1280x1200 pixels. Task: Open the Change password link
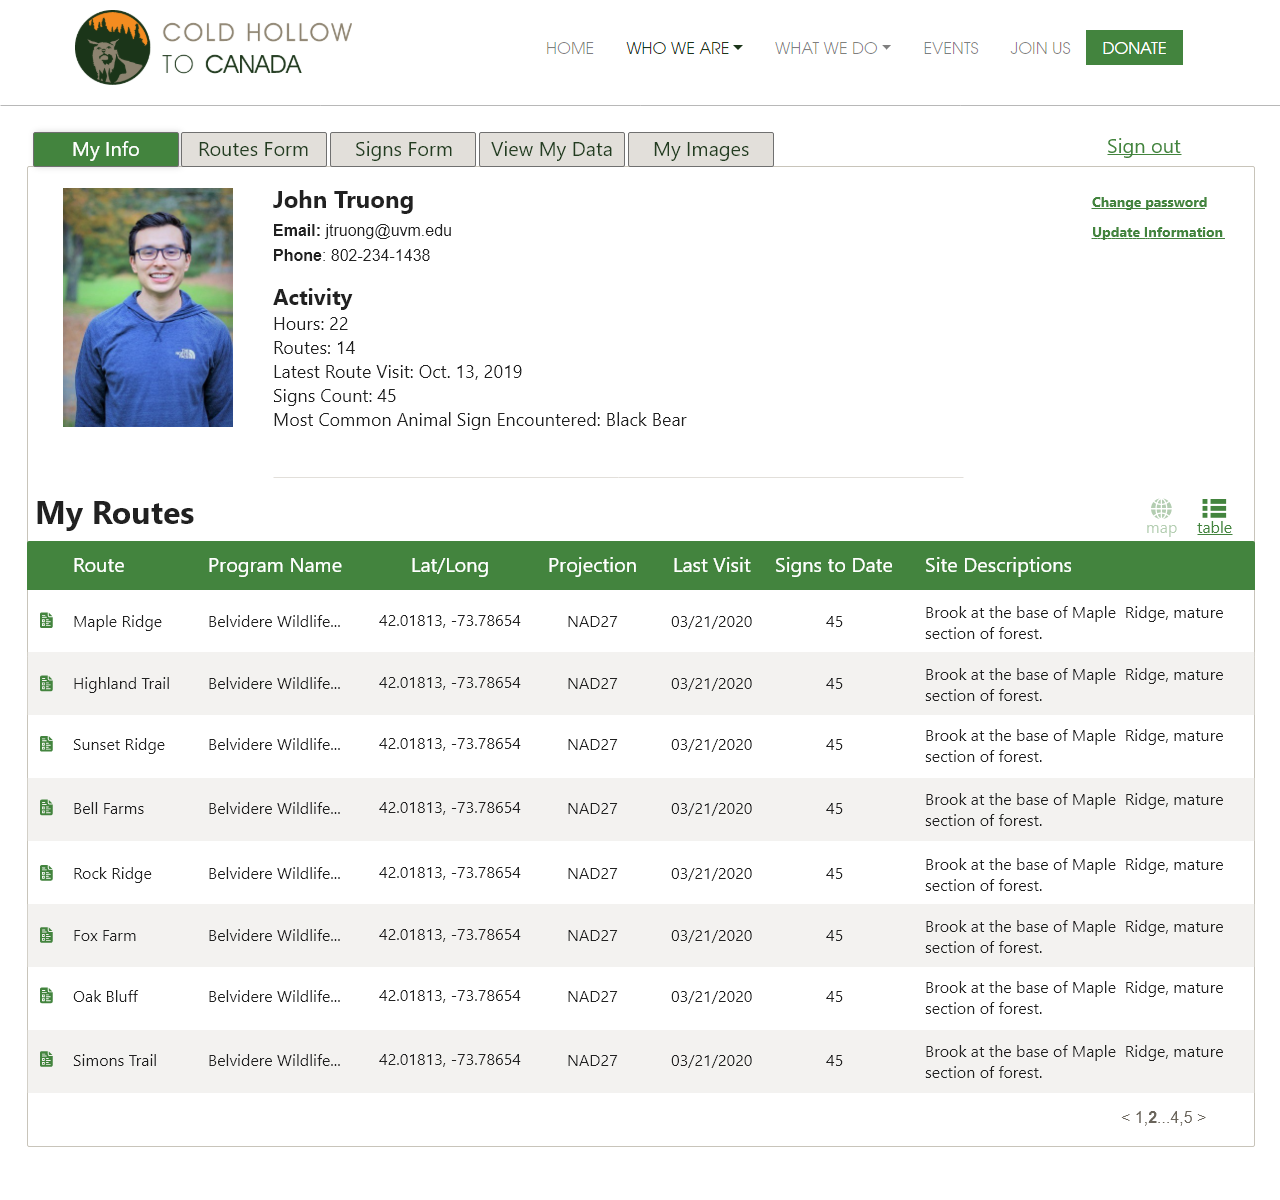[1149, 202]
